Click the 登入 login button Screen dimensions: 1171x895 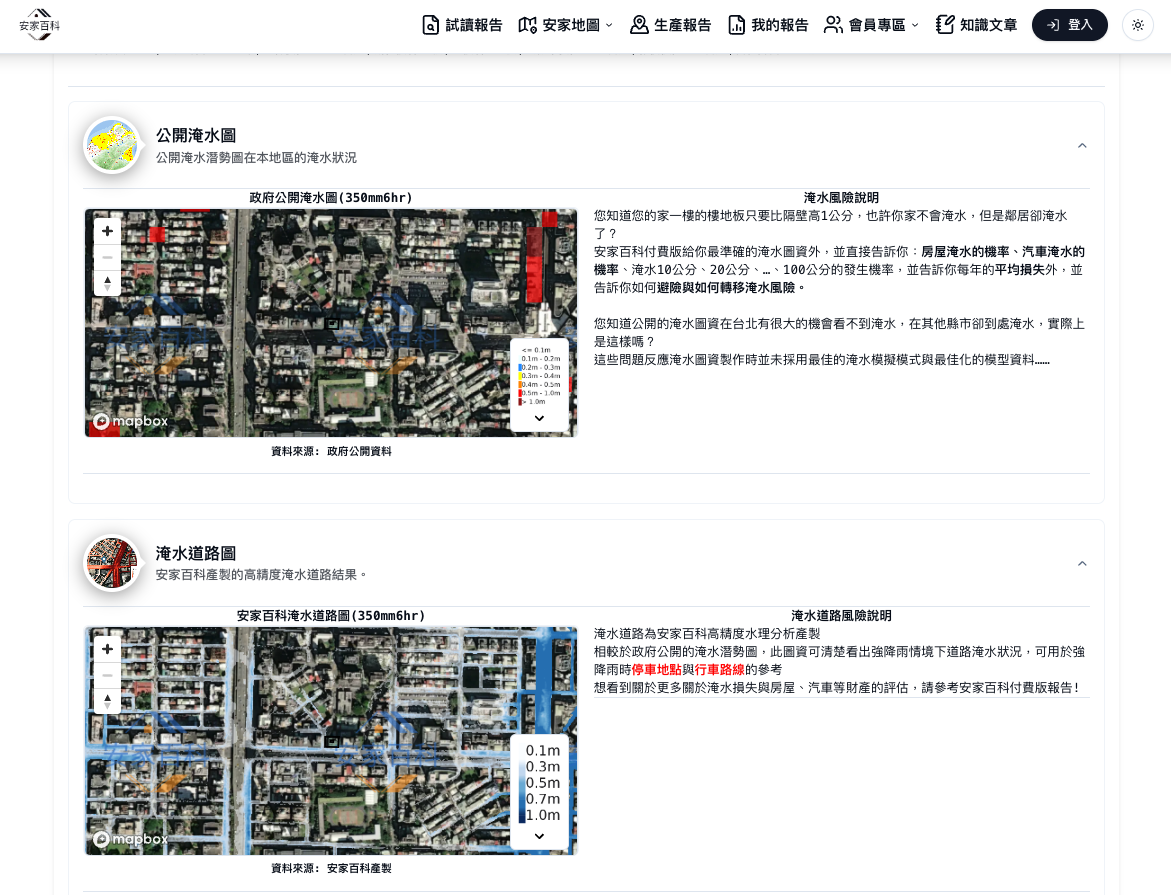click(x=1069, y=25)
